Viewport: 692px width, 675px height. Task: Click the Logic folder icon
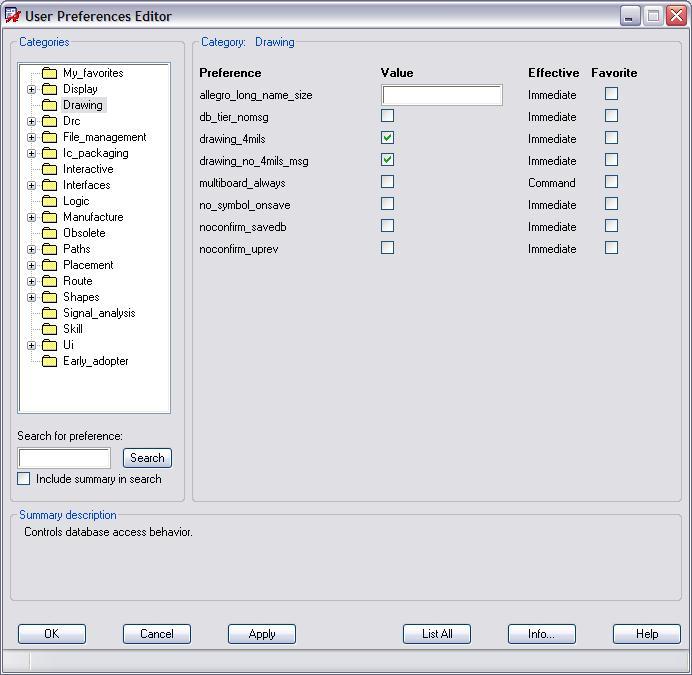49,201
